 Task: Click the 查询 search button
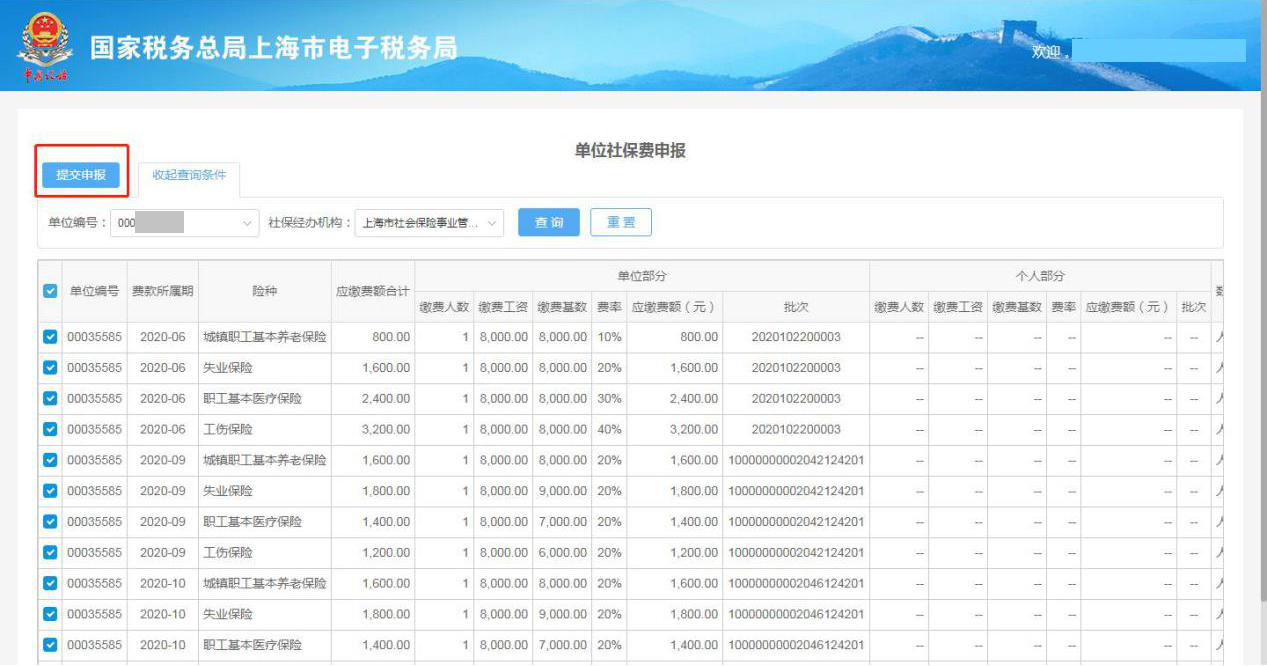(x=548, y=222)
